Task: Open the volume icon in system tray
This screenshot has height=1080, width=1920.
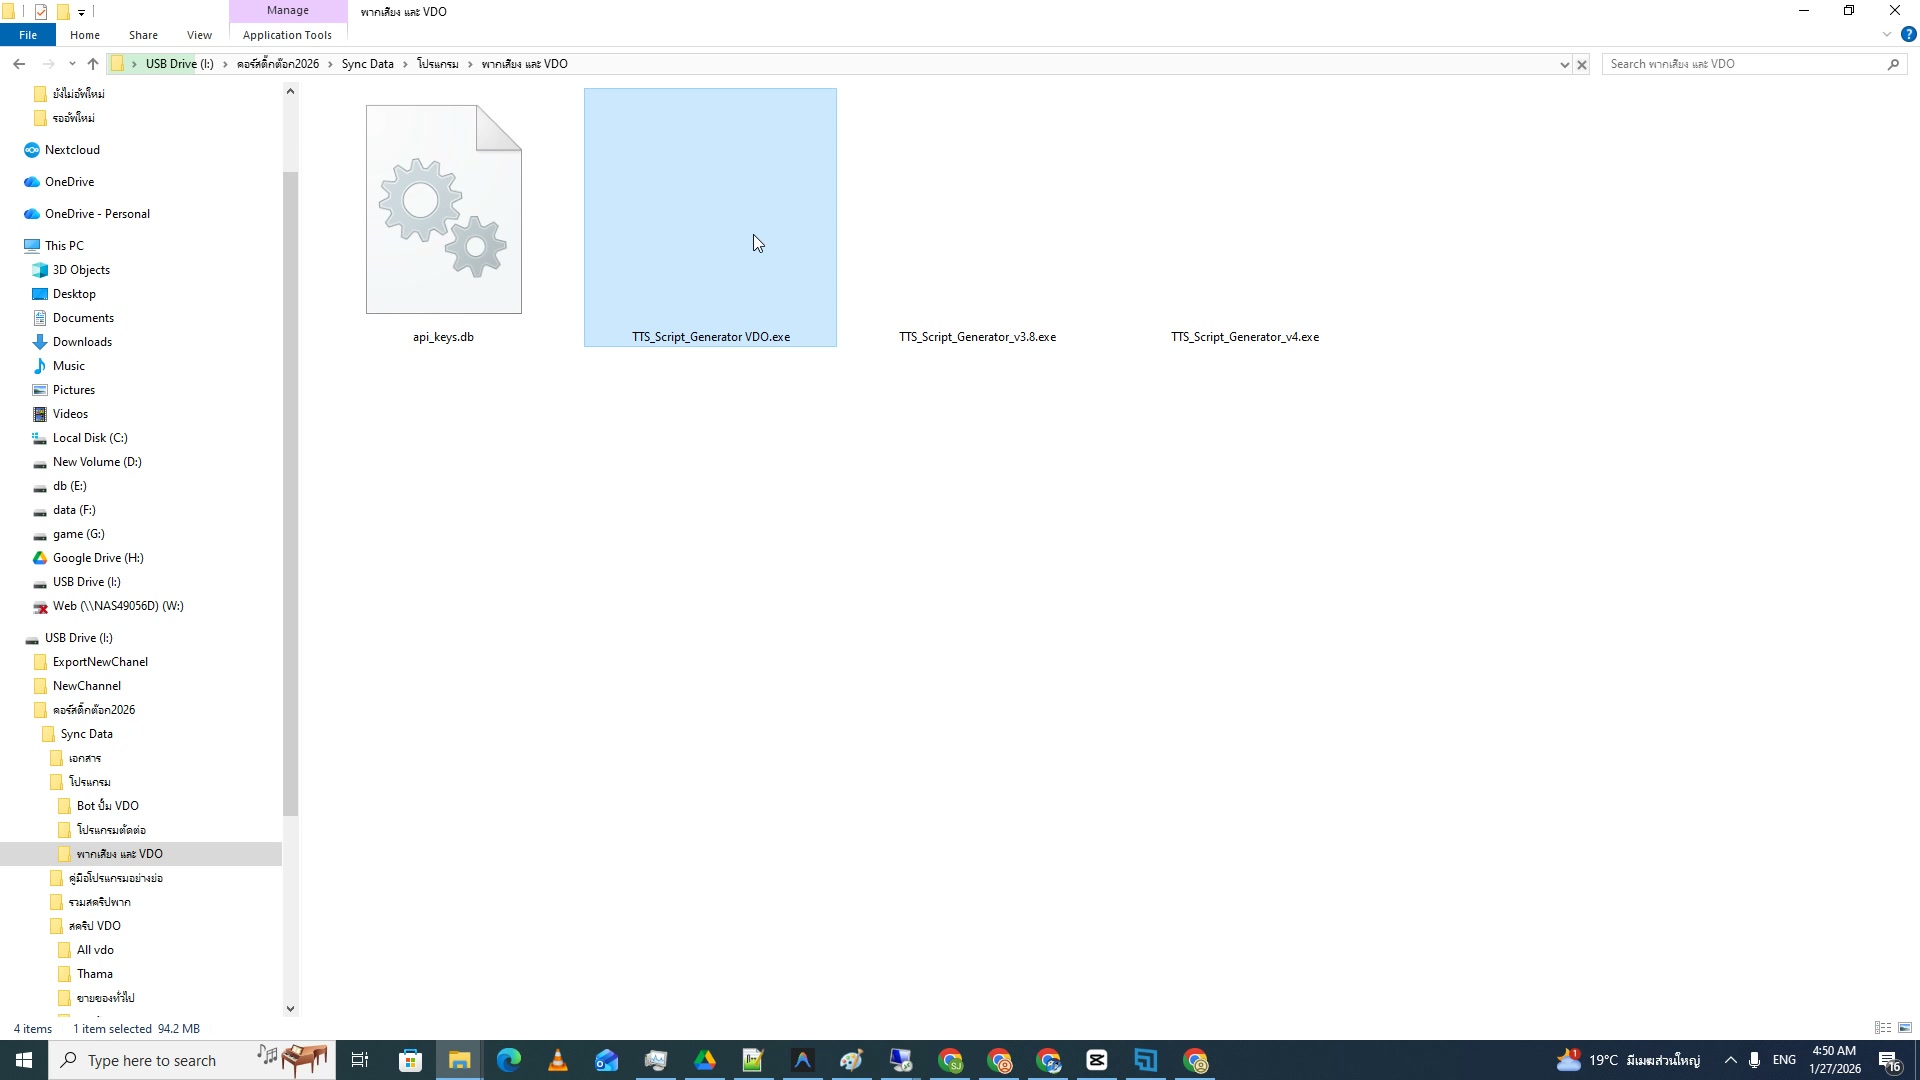Action: coord(1753,1060)
